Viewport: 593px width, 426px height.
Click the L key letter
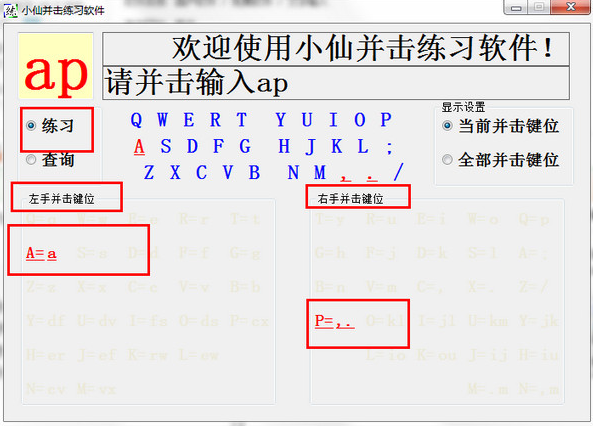pos(363,146)
